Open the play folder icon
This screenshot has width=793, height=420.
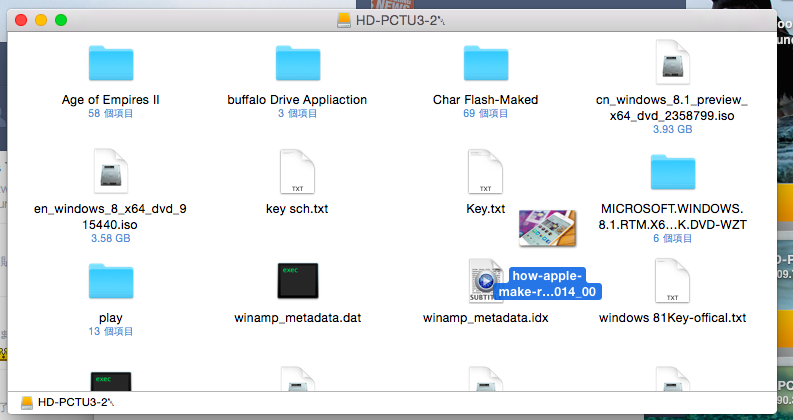[x=111, y=281]
